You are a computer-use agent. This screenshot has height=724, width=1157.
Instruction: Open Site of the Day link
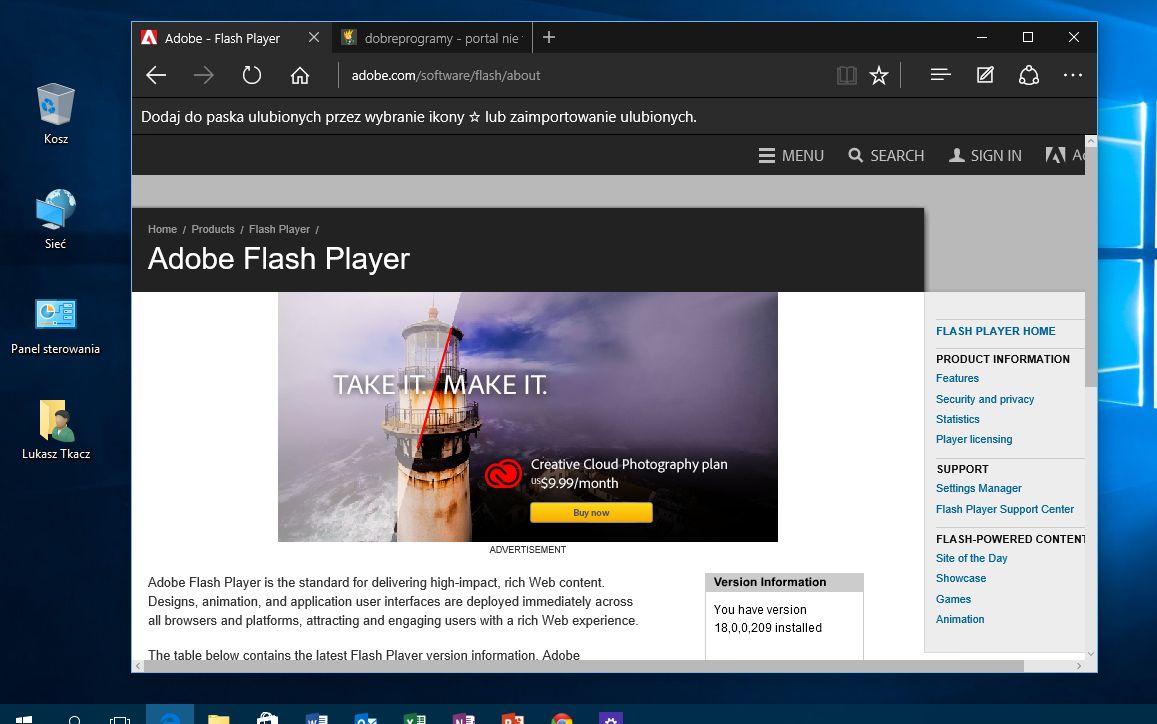[x=971, y=559]
